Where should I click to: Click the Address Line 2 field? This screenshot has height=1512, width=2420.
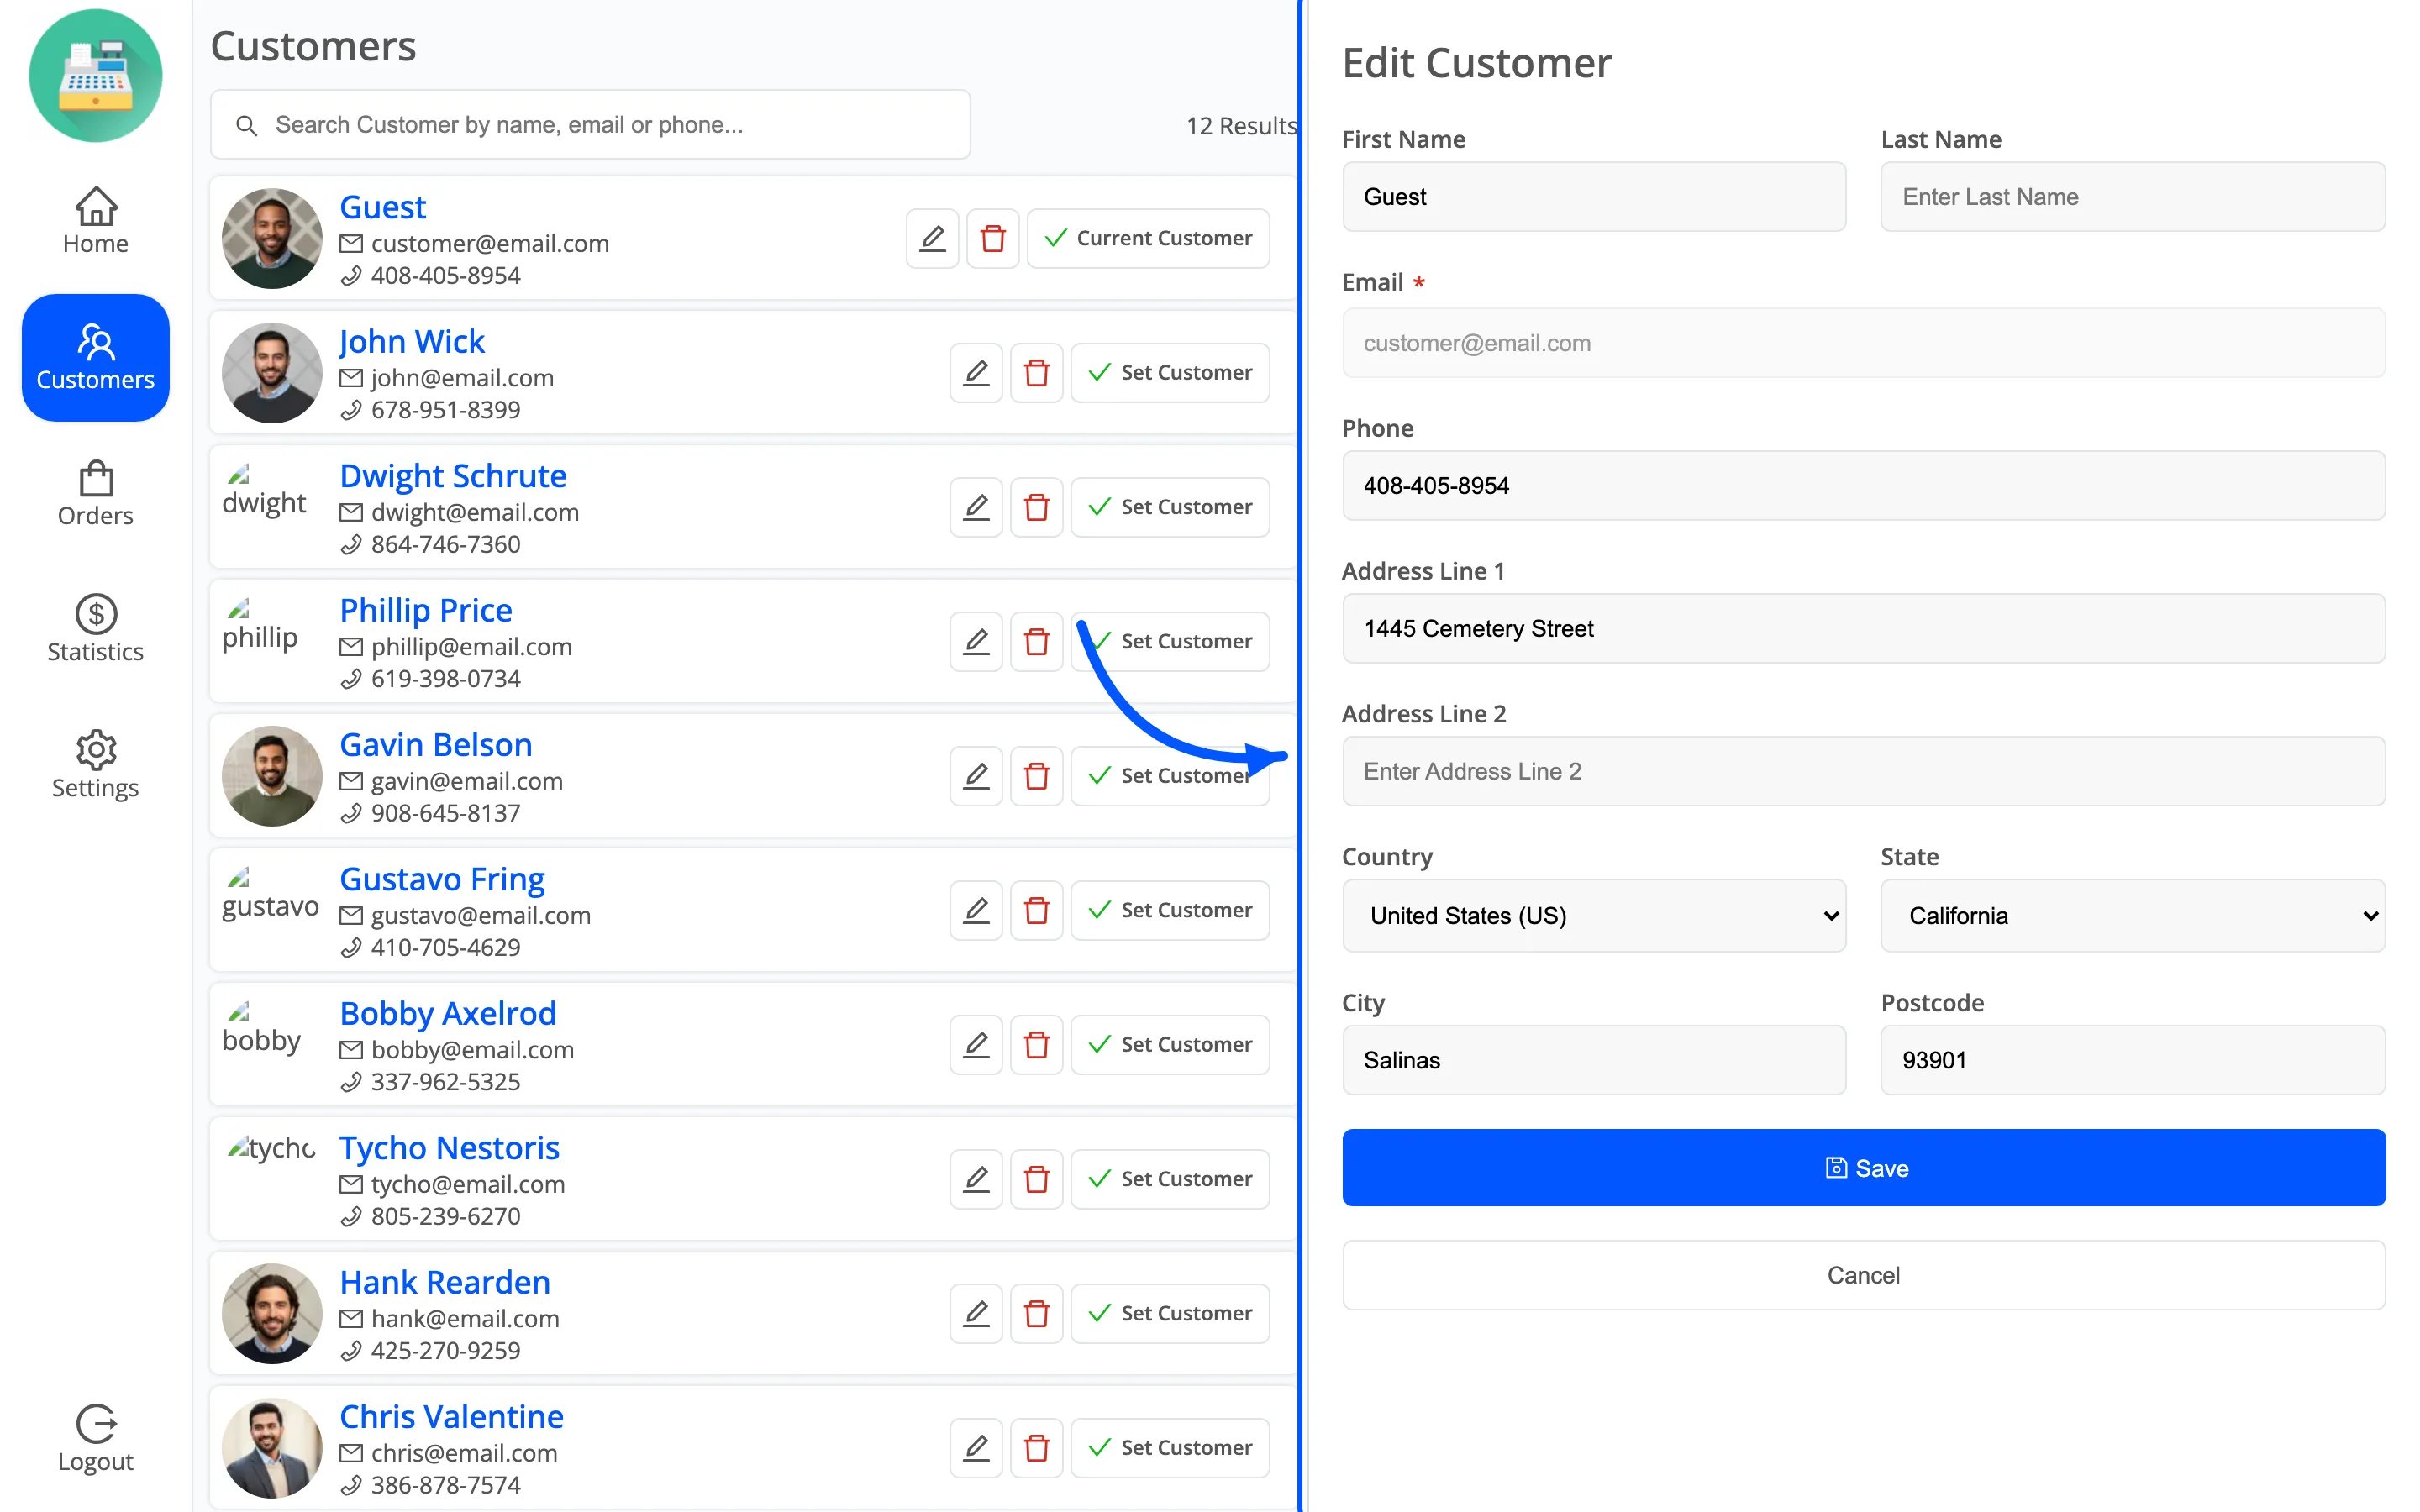(1864, 772)
